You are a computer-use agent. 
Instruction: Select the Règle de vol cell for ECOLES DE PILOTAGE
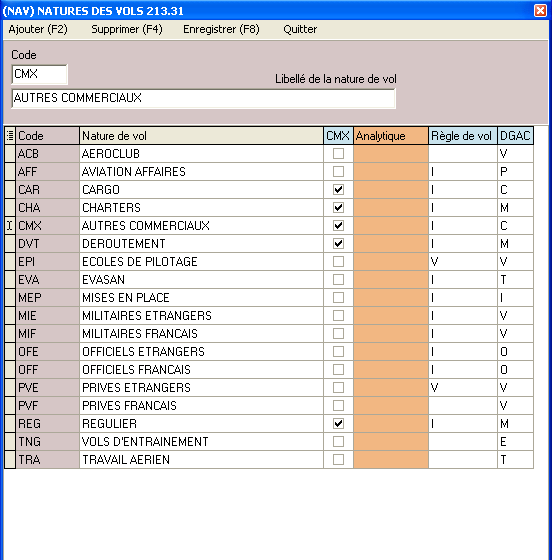[x=463, y=261]
